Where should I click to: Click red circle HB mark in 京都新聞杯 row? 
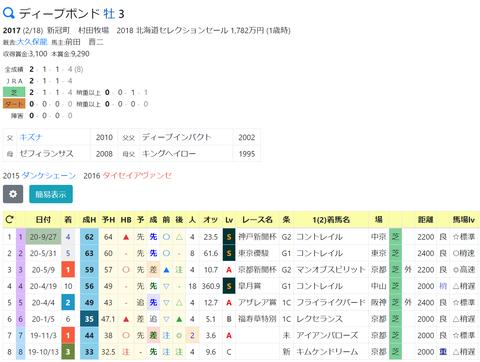126,270
